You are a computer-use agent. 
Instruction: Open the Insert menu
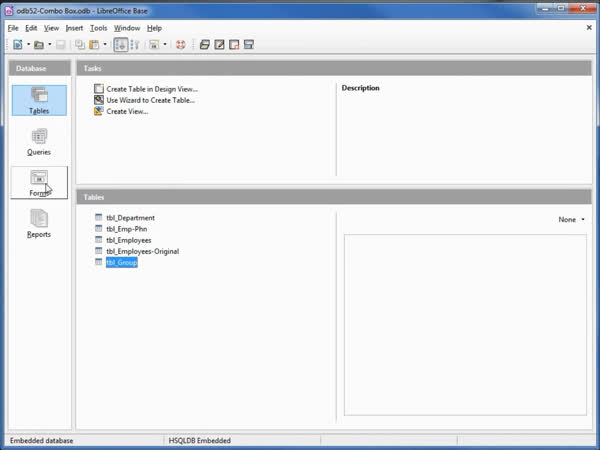[74, 28]
